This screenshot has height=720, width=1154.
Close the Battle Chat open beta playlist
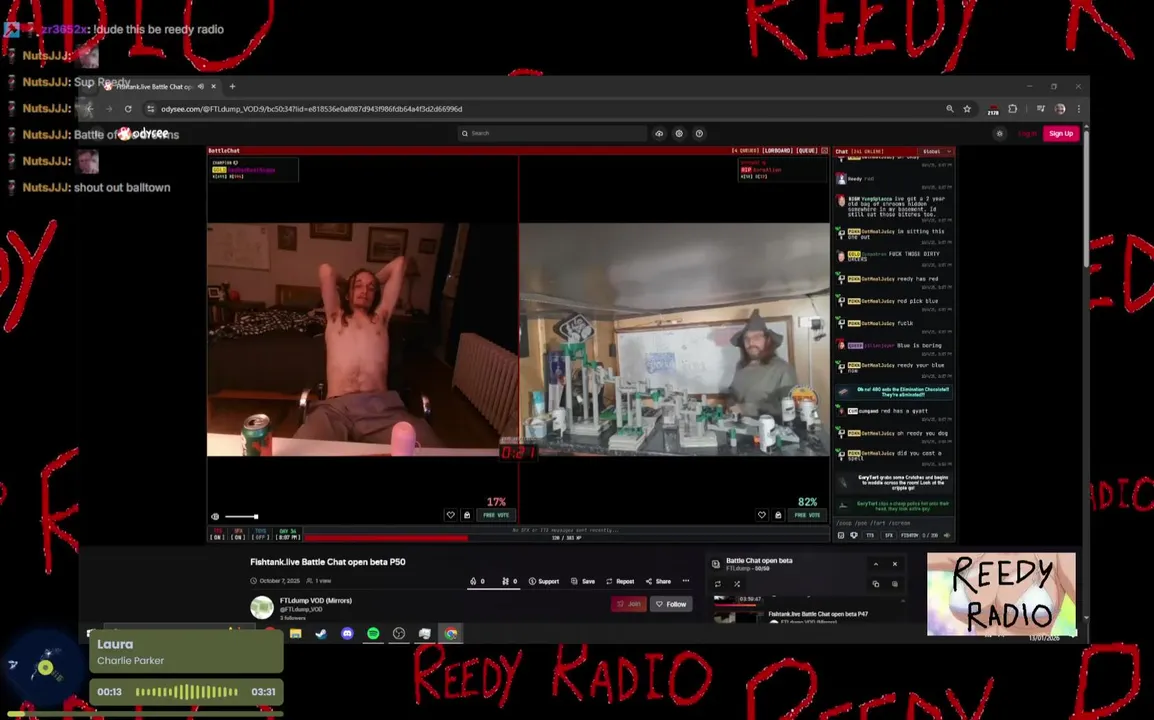click(x=895, y=564)
